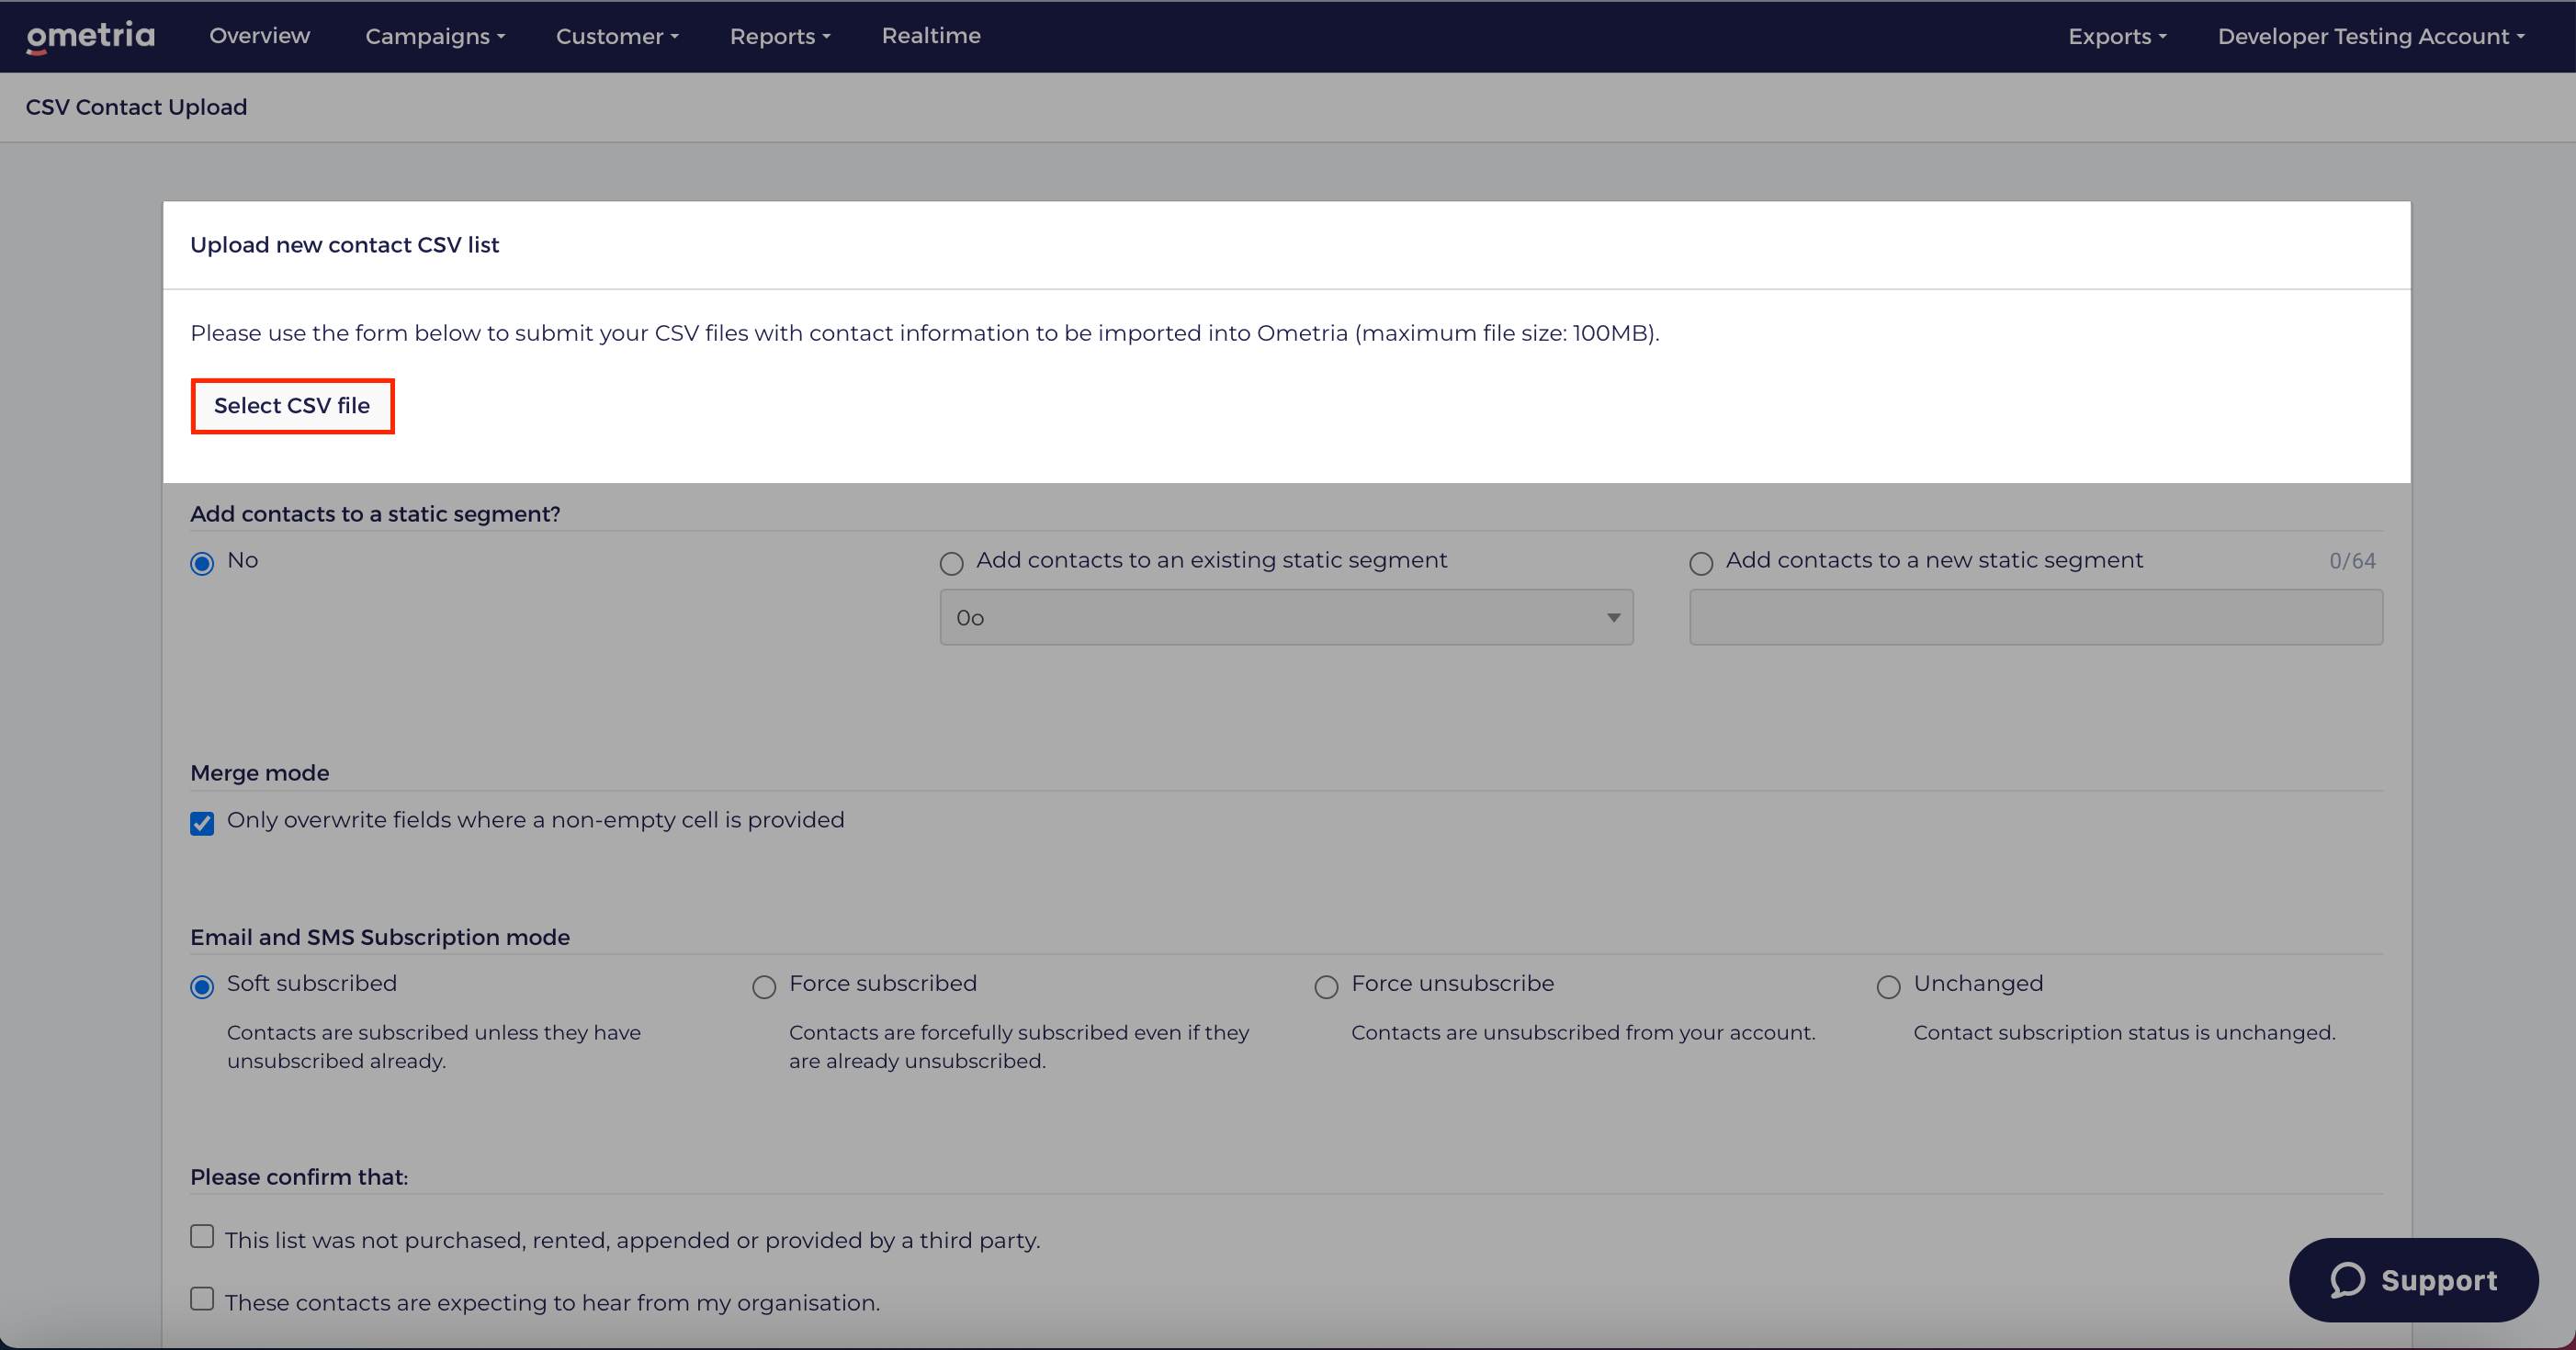Click the Ometria logo

point(90,36)
